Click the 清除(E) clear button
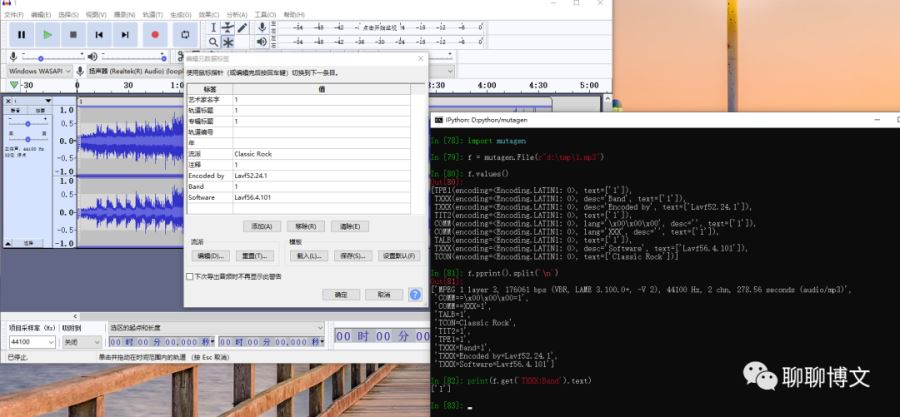Viewport: 900px width, 417px height. [x=350, y=226]
